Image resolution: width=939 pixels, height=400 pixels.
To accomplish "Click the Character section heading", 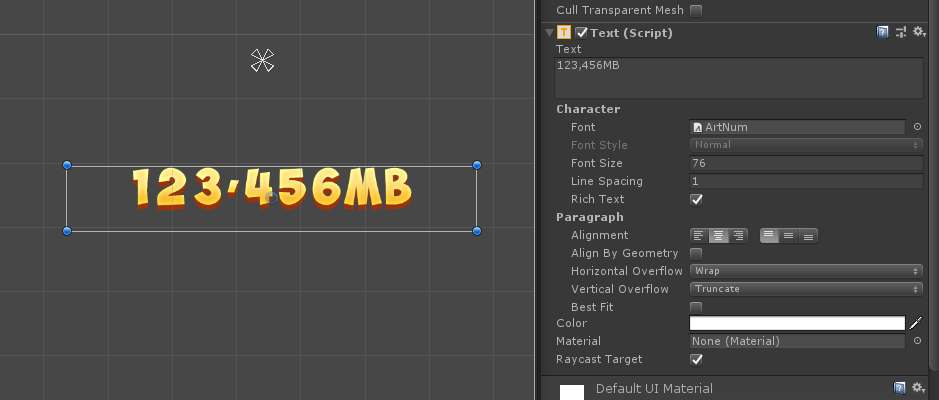I will point(587,109).
